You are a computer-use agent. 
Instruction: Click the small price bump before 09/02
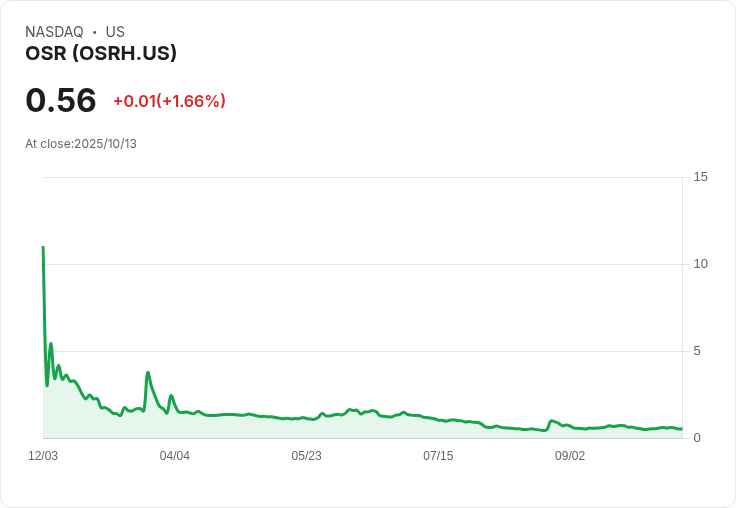tap(552, 421)
